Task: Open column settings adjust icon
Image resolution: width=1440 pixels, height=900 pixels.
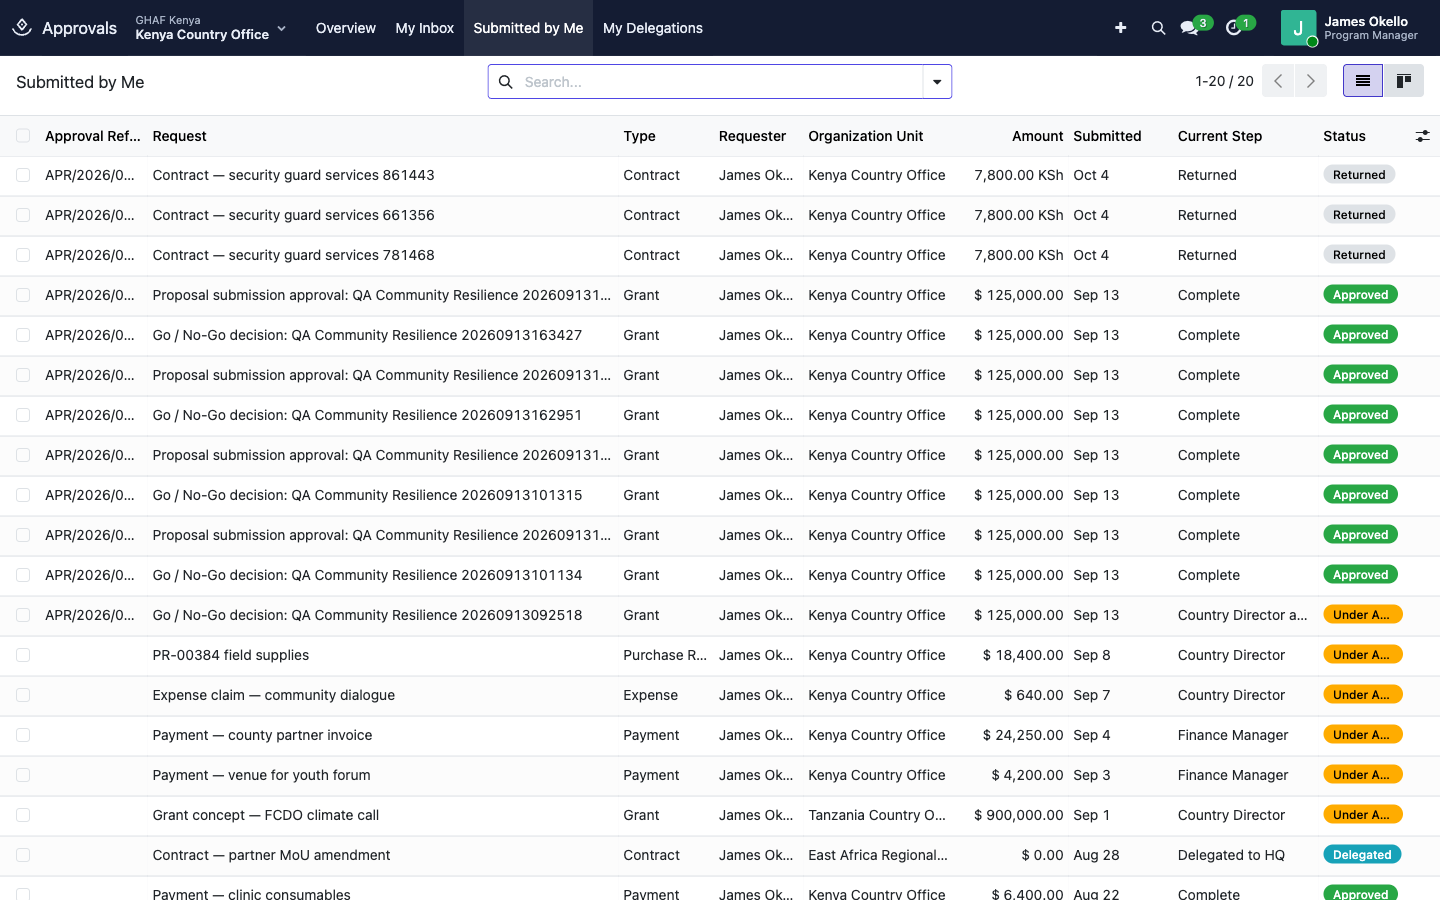Action: click(x=1422, y=136)
